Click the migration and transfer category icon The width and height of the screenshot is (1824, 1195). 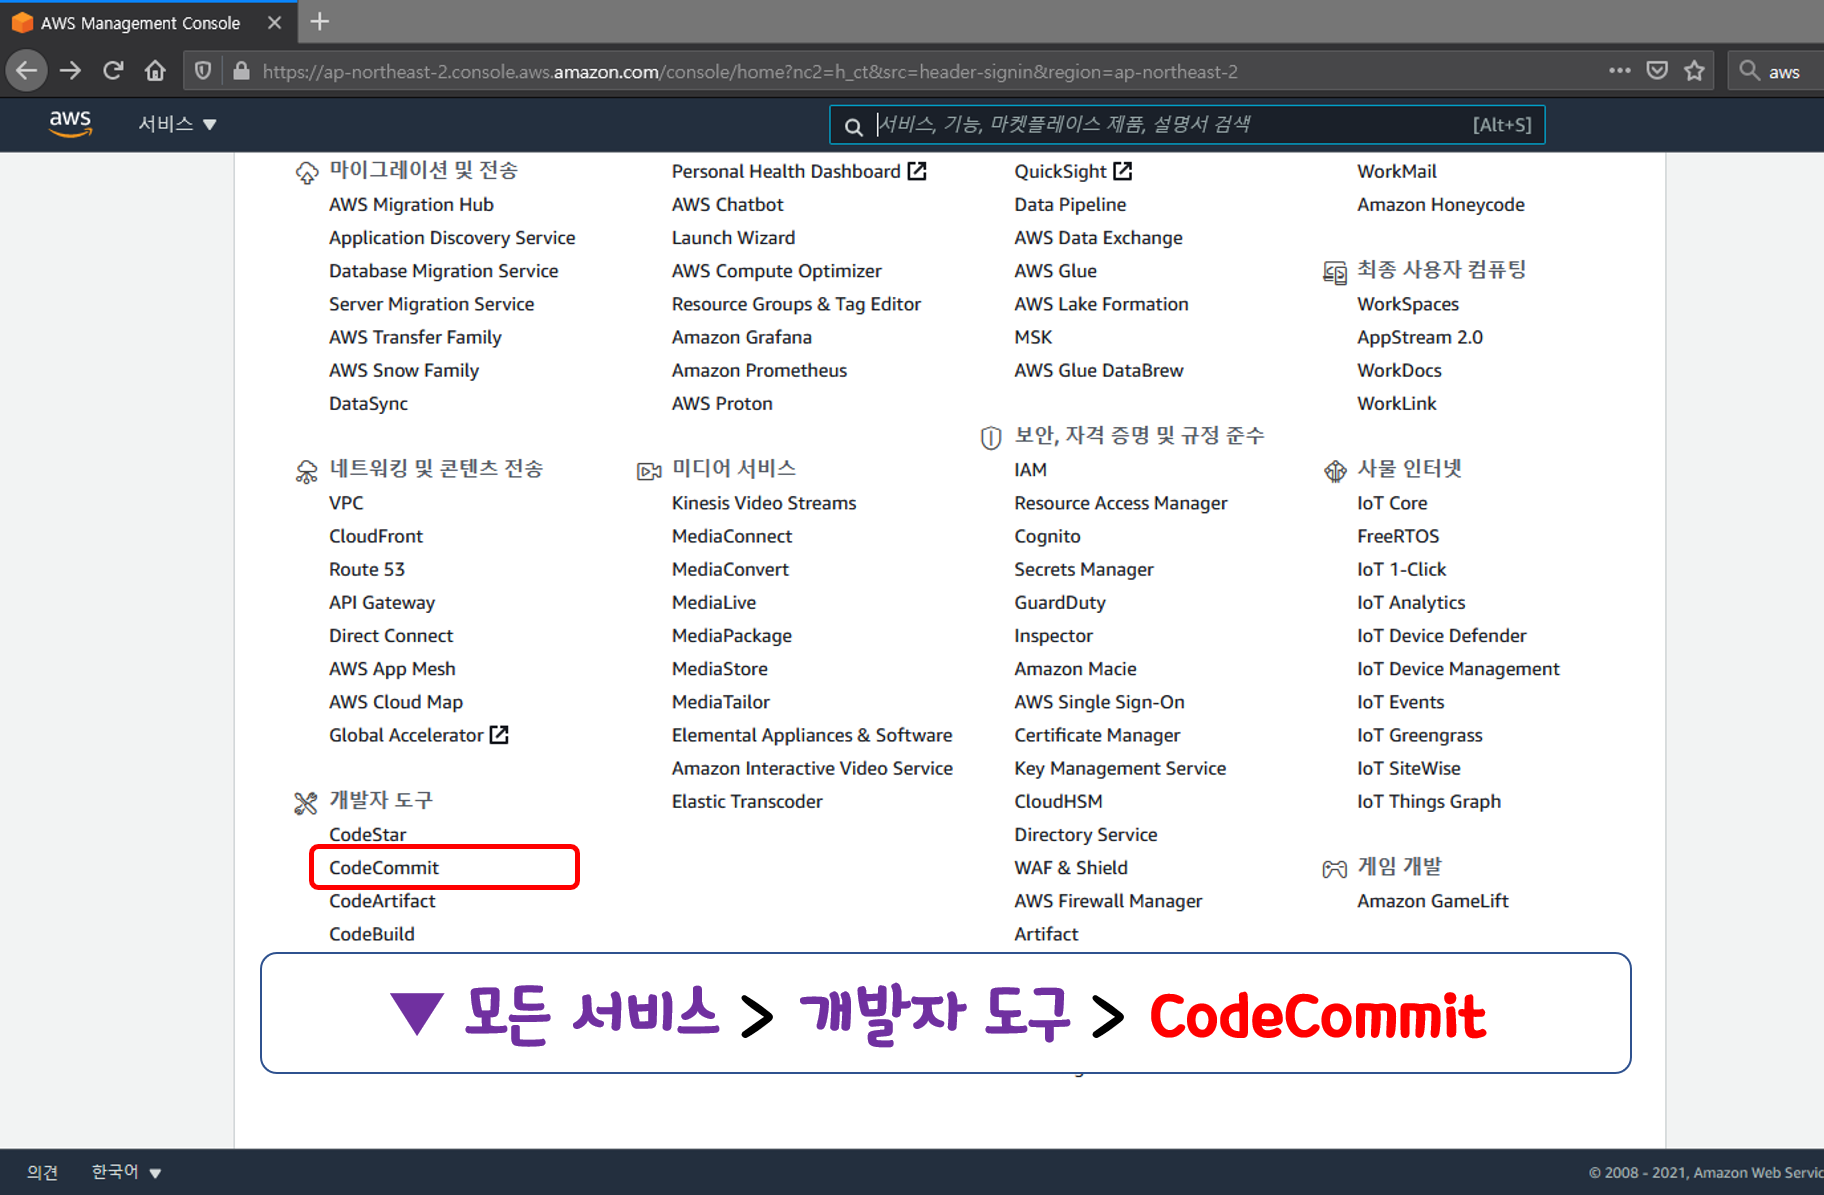tap(307, 173)
